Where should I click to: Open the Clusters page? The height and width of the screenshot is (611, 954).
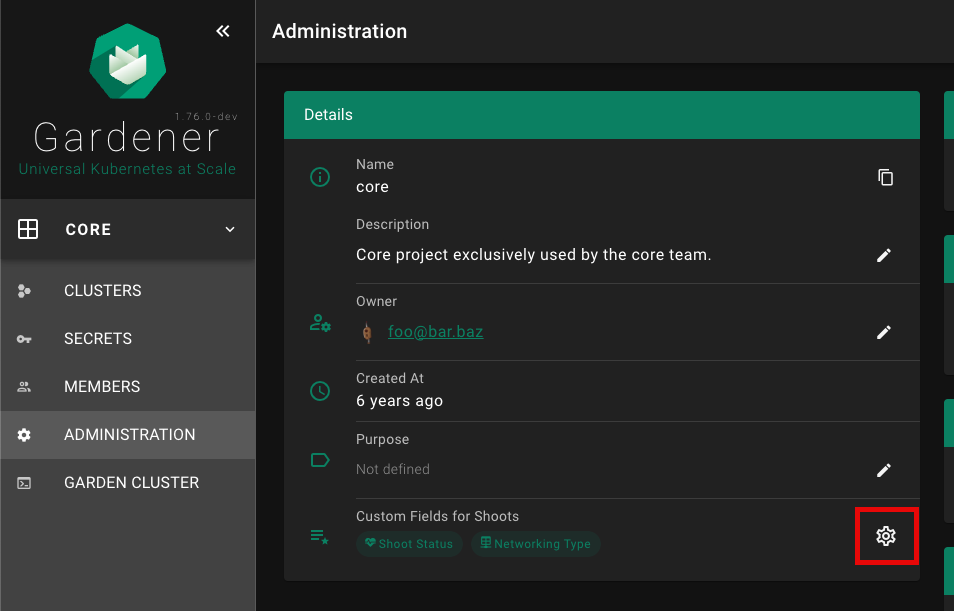(x=102, y=291)
